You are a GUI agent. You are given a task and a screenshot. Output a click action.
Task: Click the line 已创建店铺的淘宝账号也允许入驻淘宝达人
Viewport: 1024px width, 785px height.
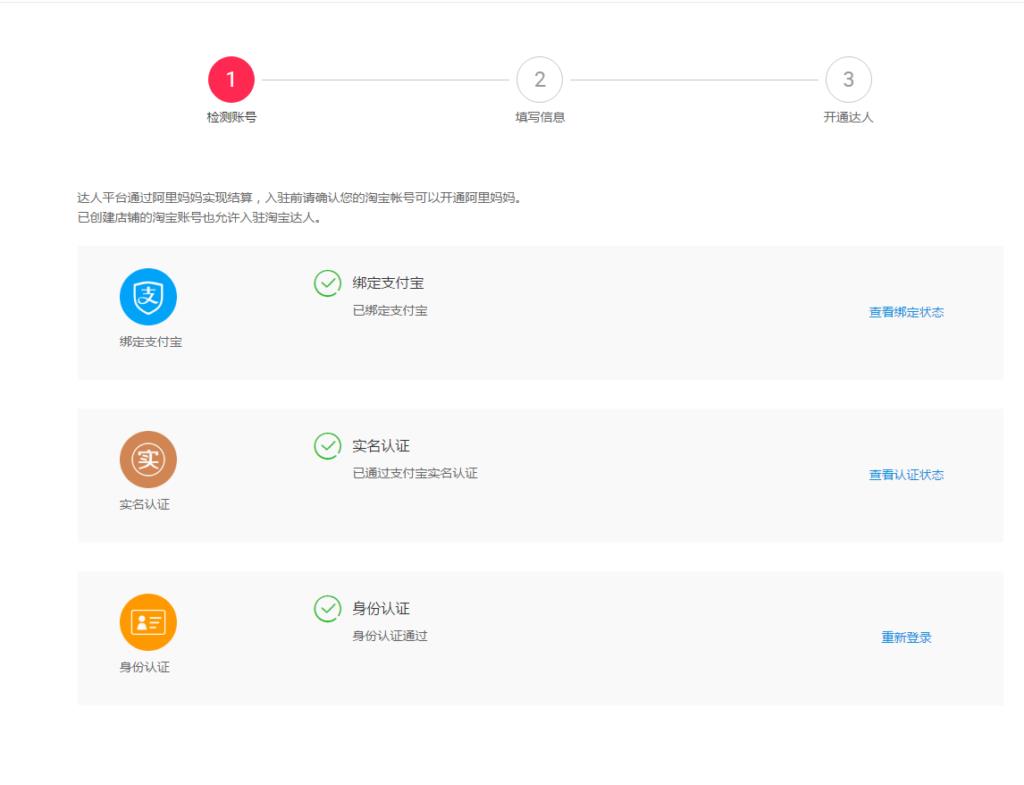[199, 218]
